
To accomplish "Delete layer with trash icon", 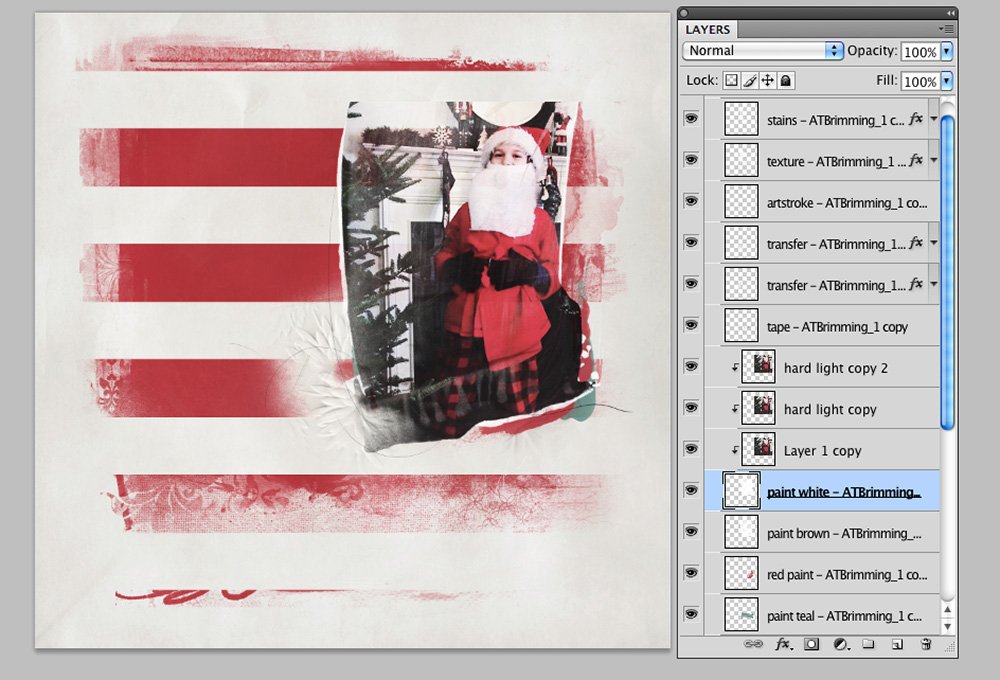I will [x=926, y=644].
